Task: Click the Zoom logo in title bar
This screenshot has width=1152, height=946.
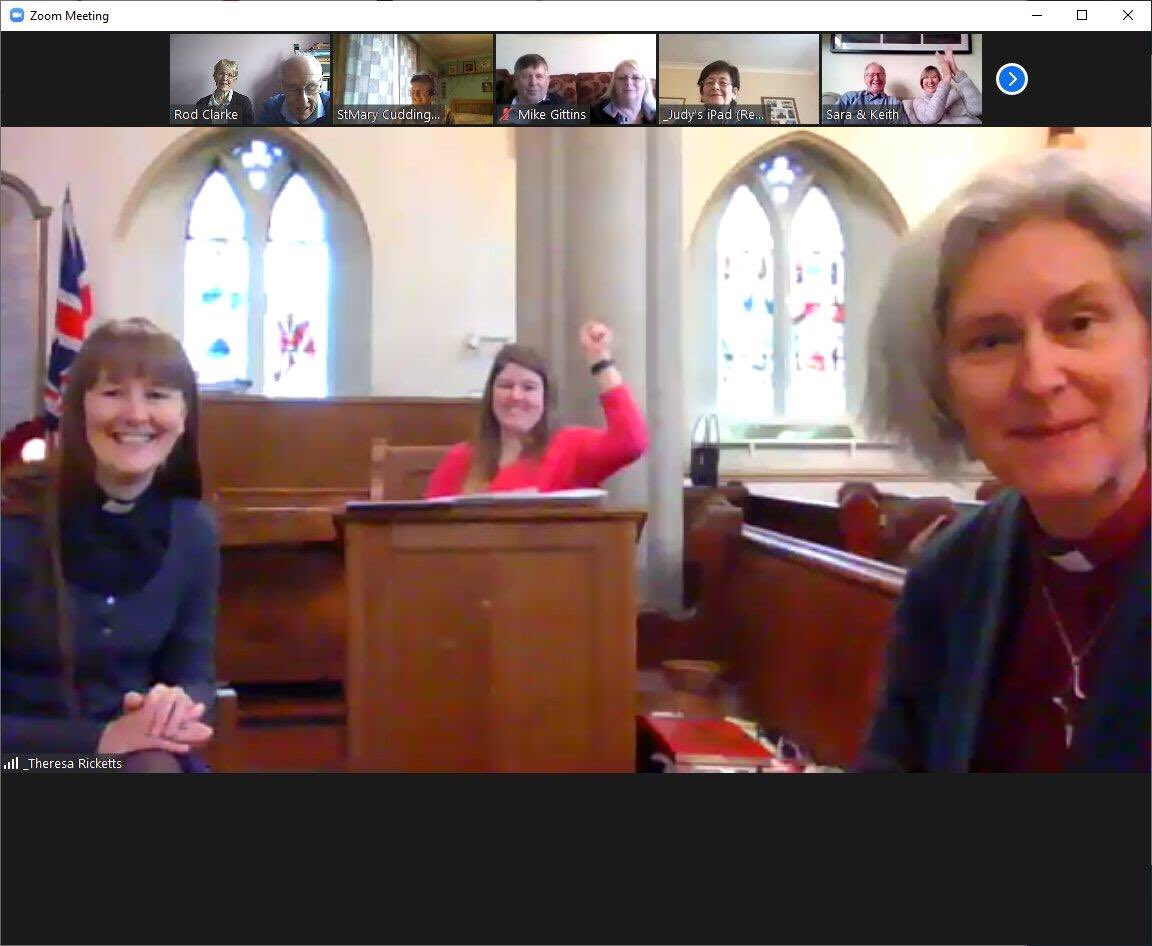Action: pyautogui.click(x=16, y=15)
